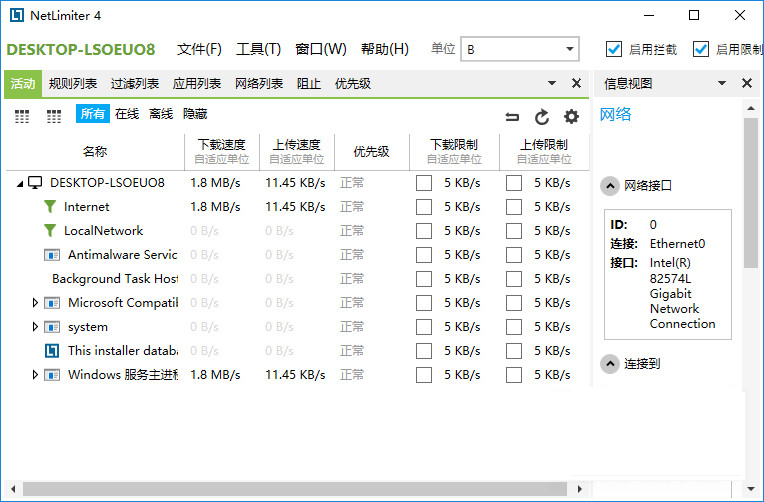The image size is (764, 502).
Task: Enable upload limit for system row
Action: point(514,327)
